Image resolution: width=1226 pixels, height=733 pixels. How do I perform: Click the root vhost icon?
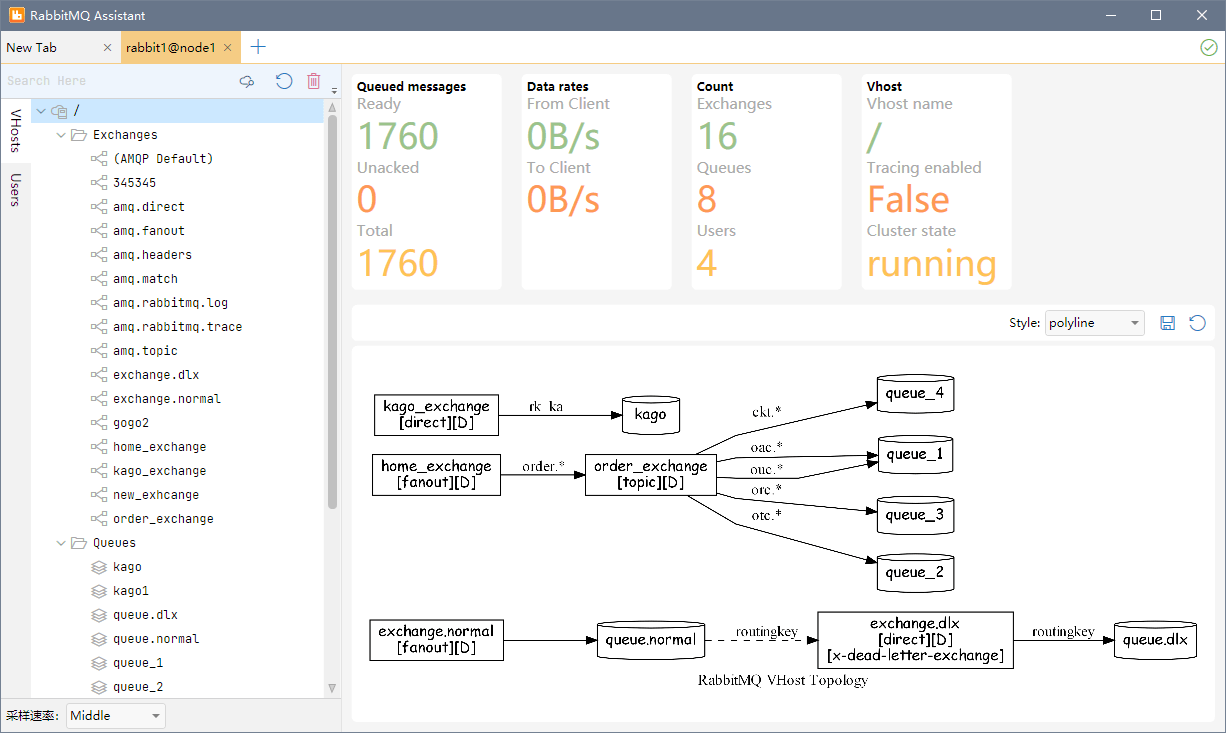point(59,111)
